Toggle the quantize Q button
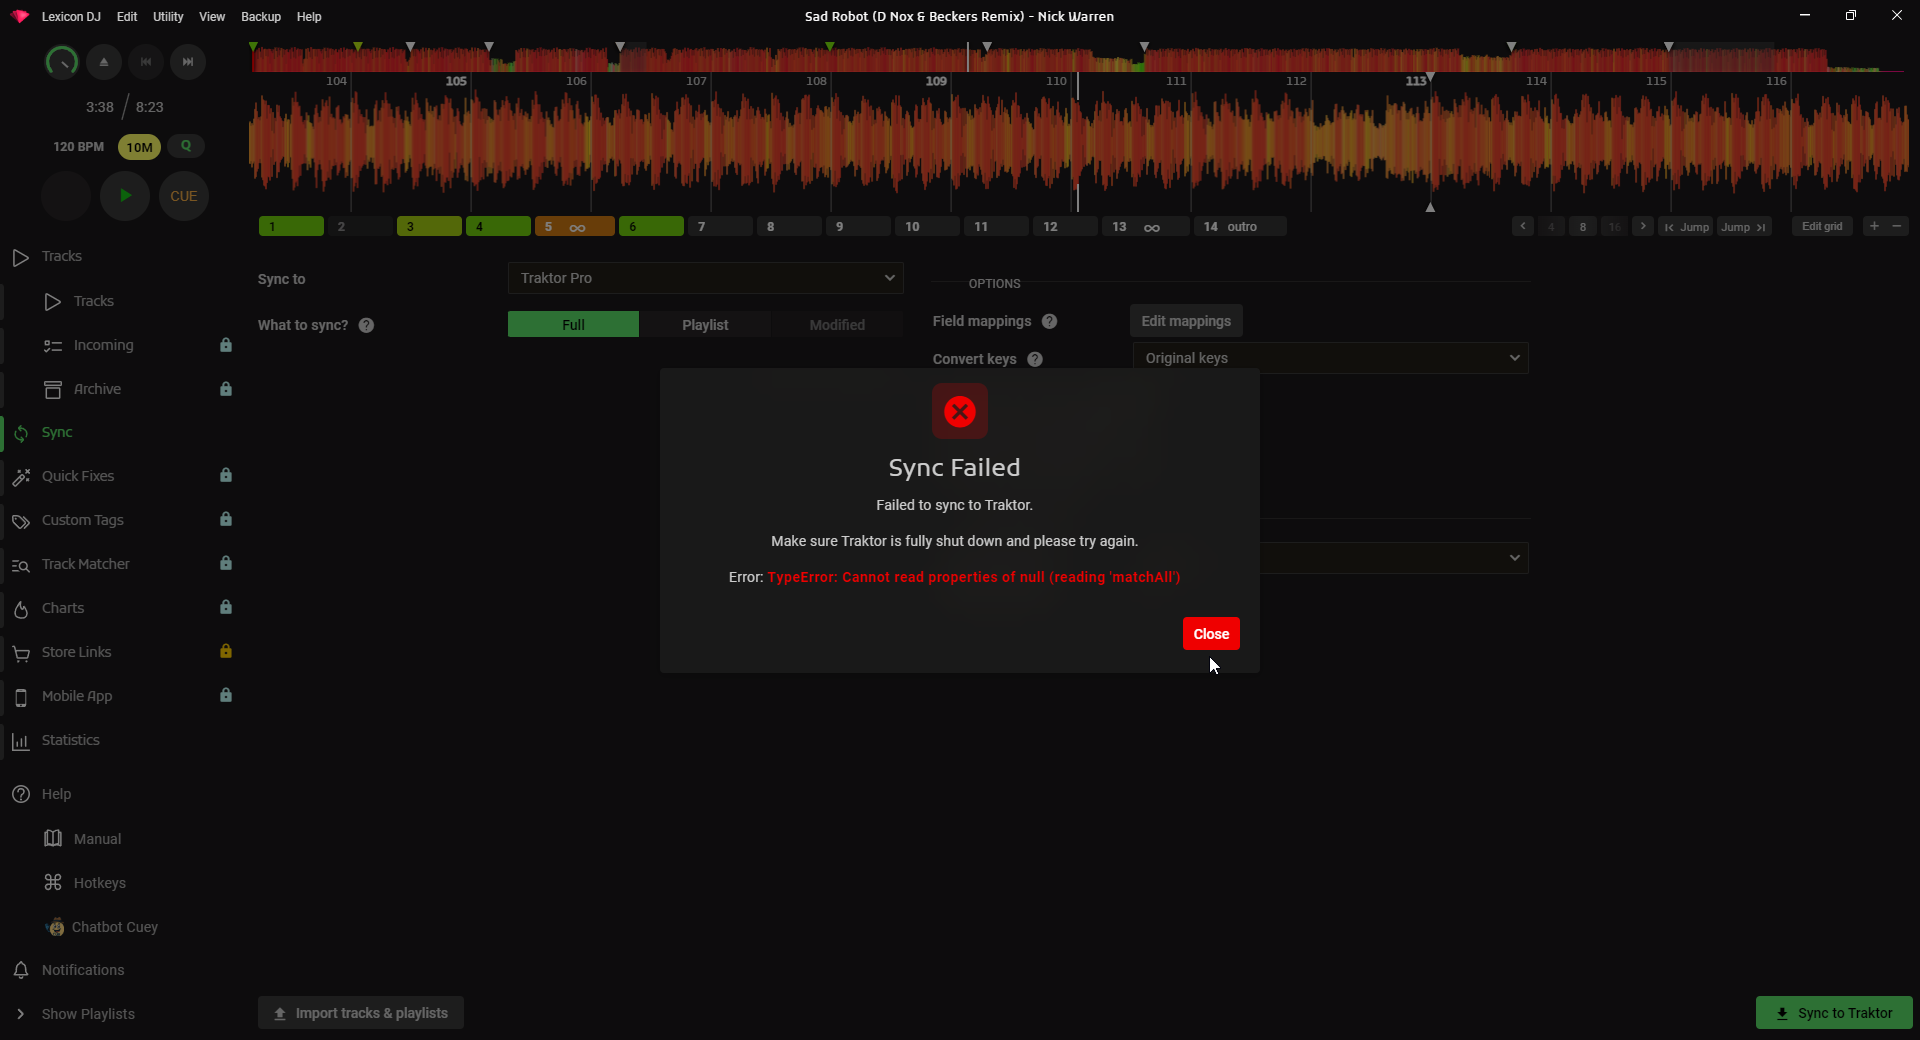The width and height of the screenshot is (1920, 1040). pos(186,146)
